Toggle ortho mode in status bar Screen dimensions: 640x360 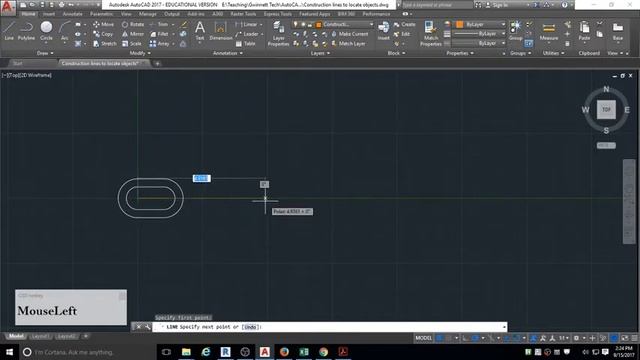tap(466, 338)
